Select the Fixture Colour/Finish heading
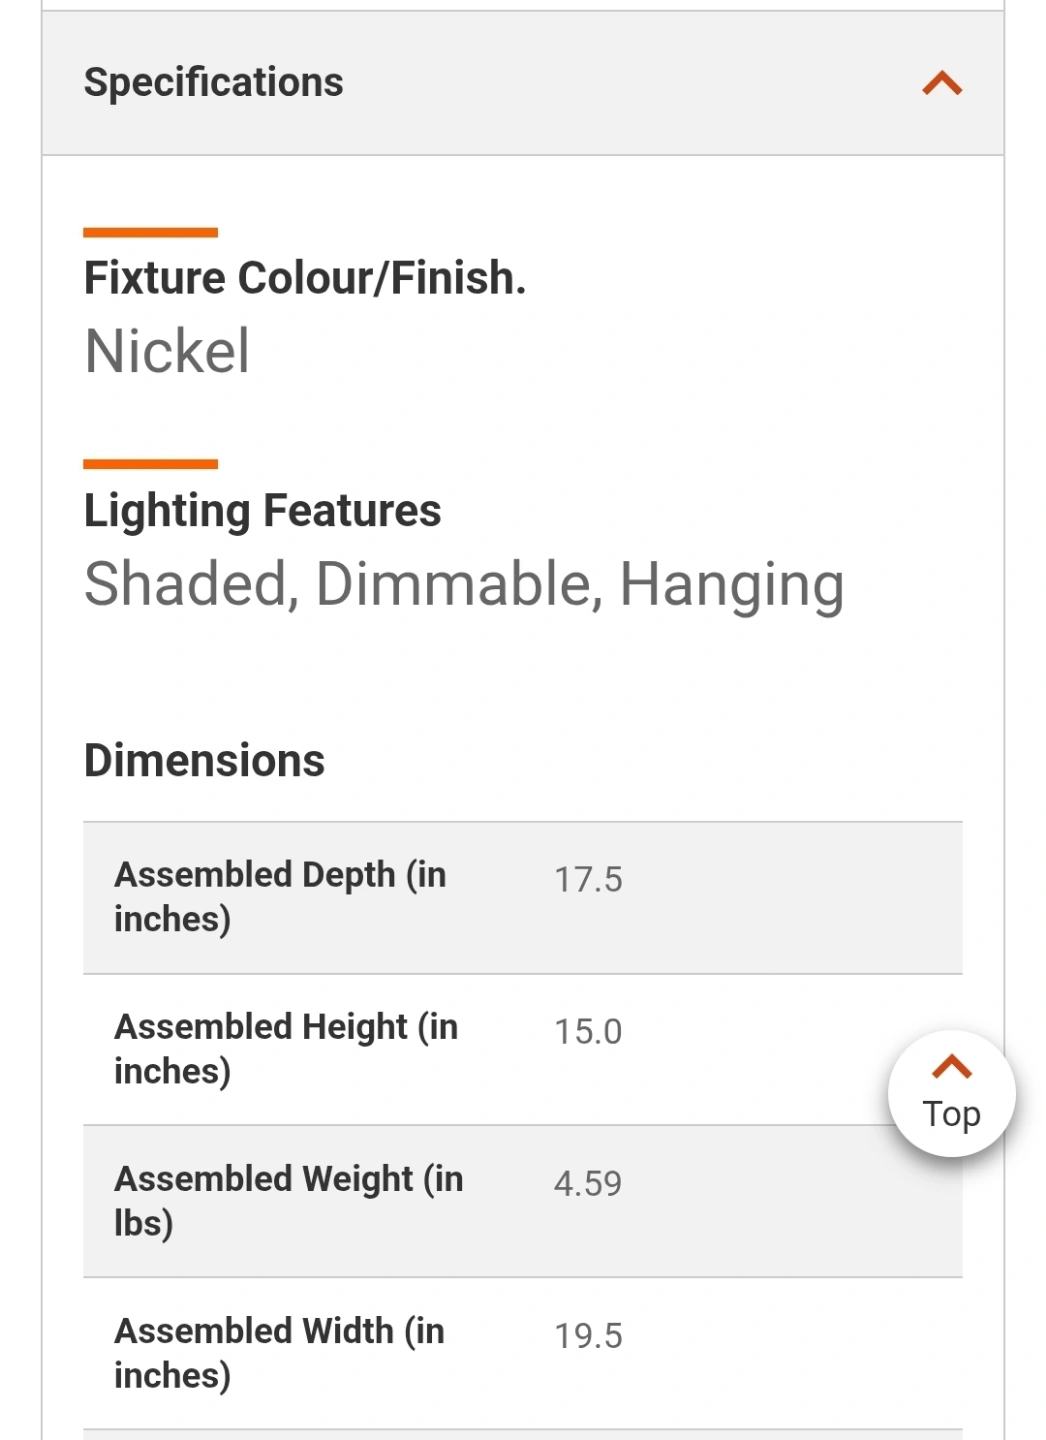 304,278
